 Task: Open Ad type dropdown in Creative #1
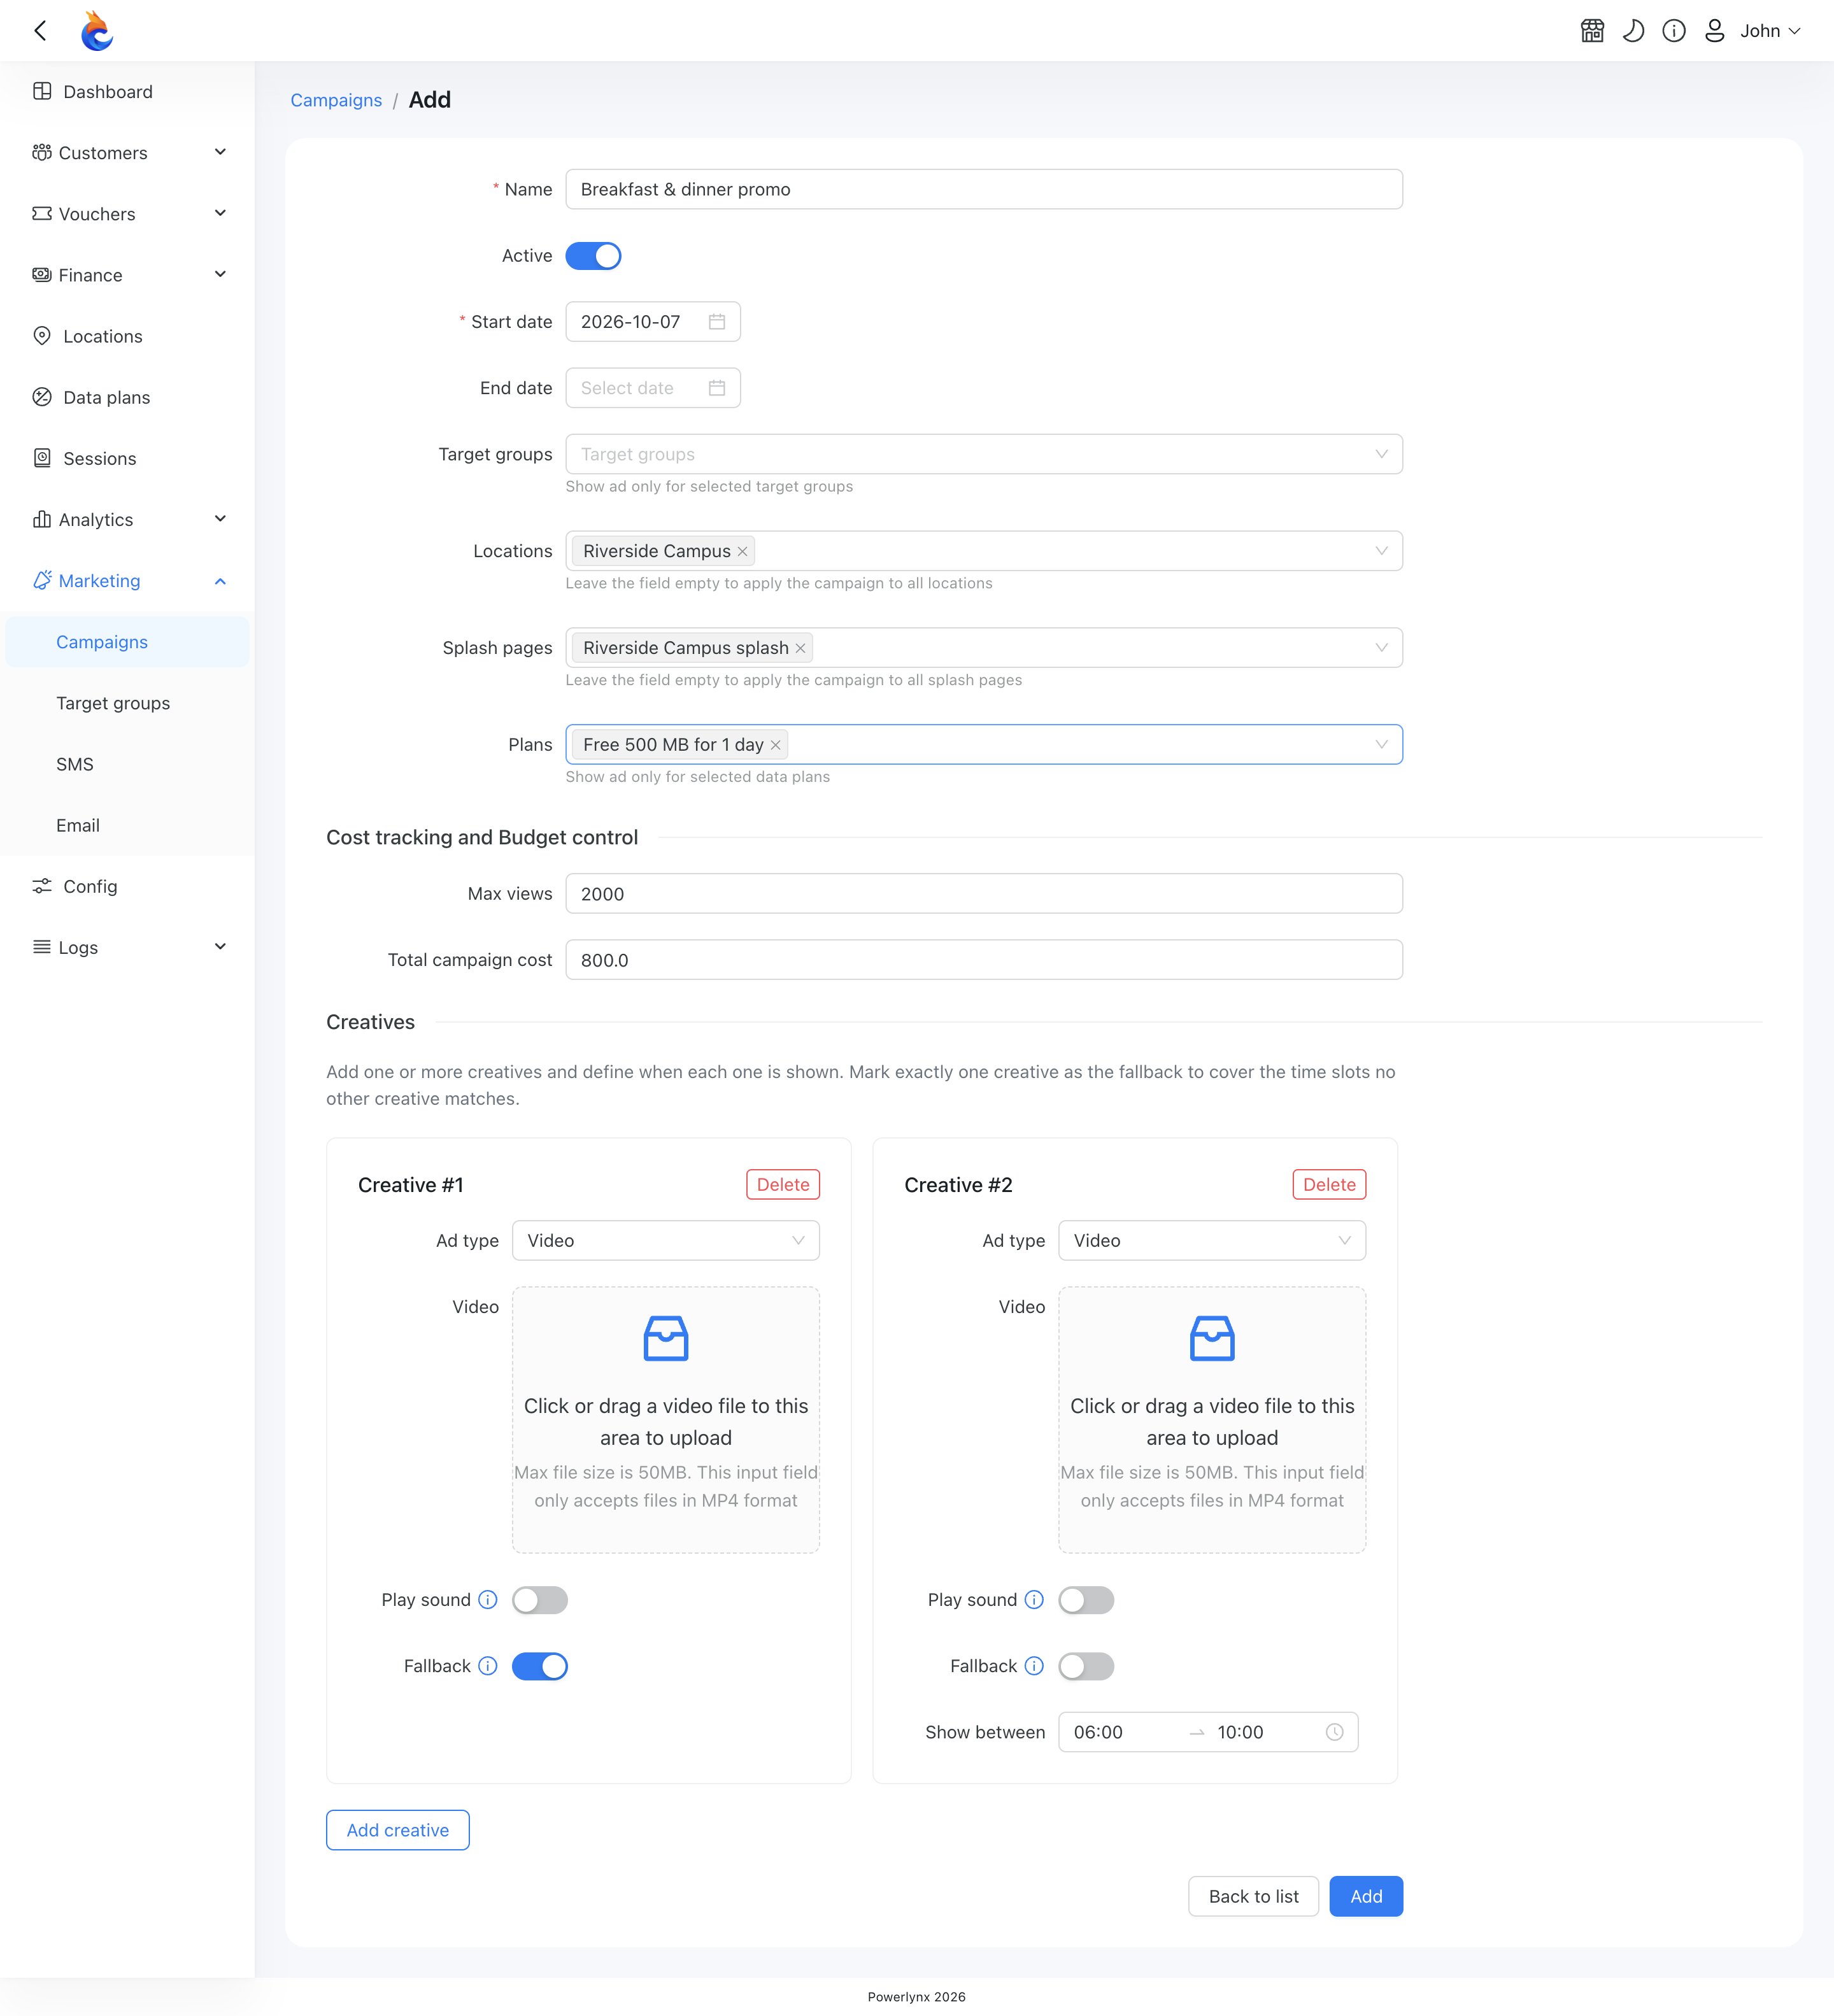pyautogui.click(x=666, y=1240)
